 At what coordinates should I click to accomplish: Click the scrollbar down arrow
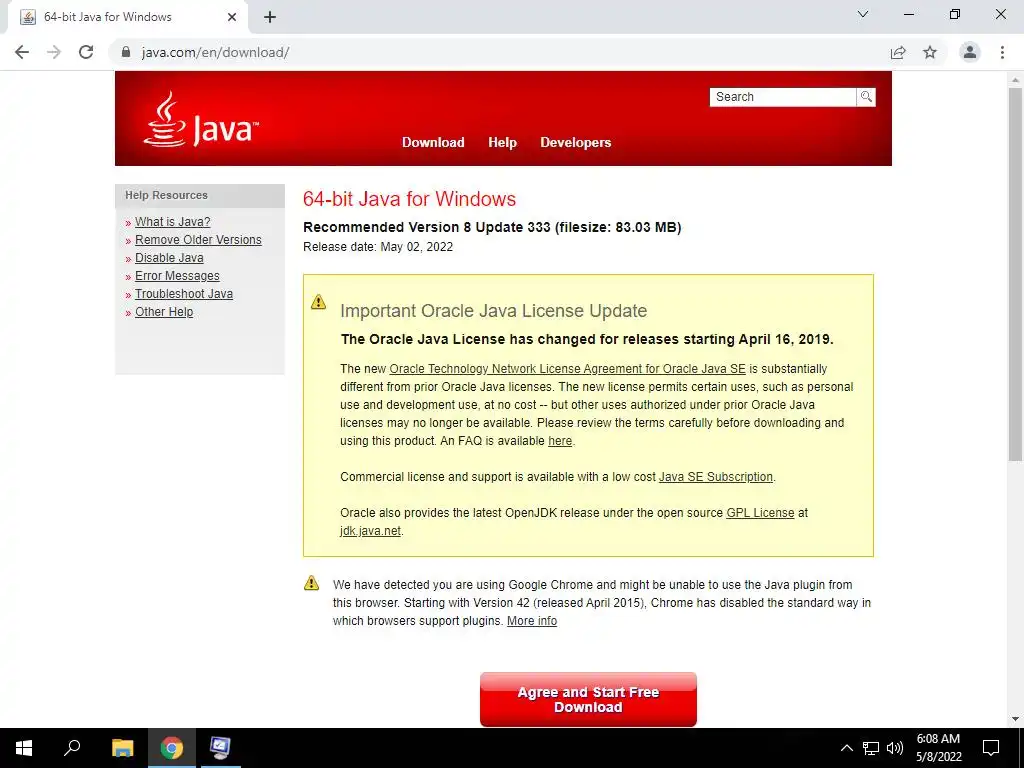[1015, 720]
